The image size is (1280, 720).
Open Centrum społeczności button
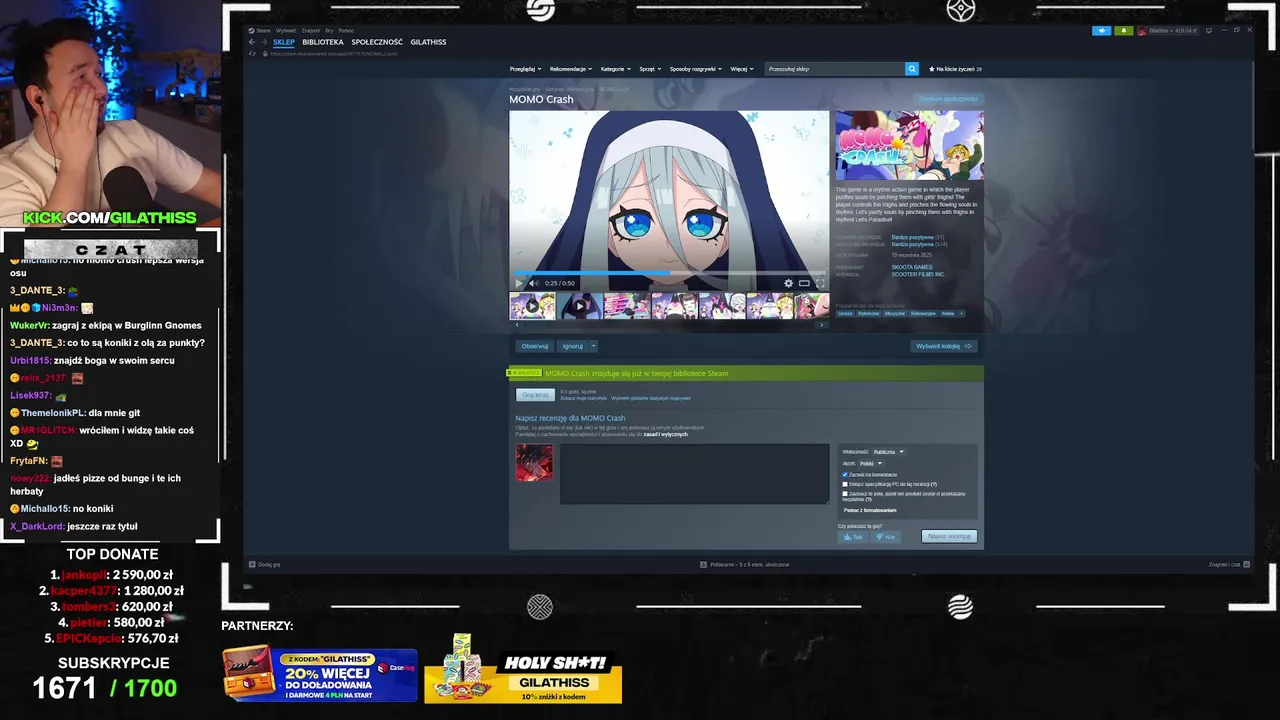948,99
